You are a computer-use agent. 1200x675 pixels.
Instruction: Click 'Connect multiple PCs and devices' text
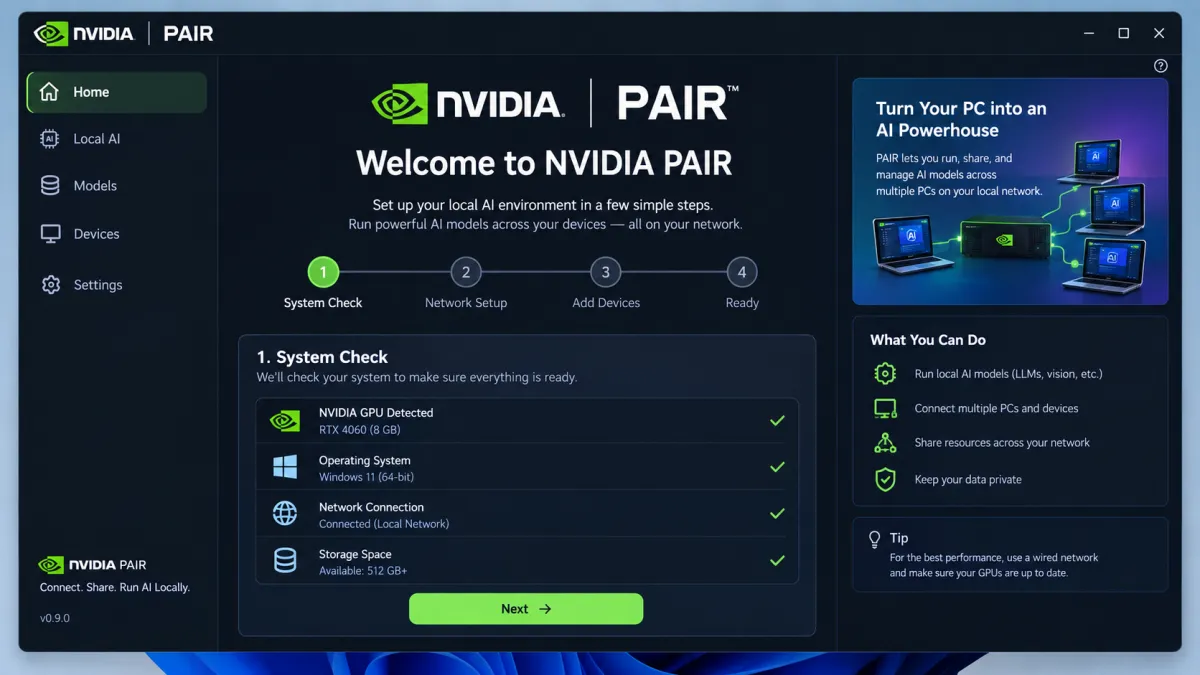pos(996,408)
